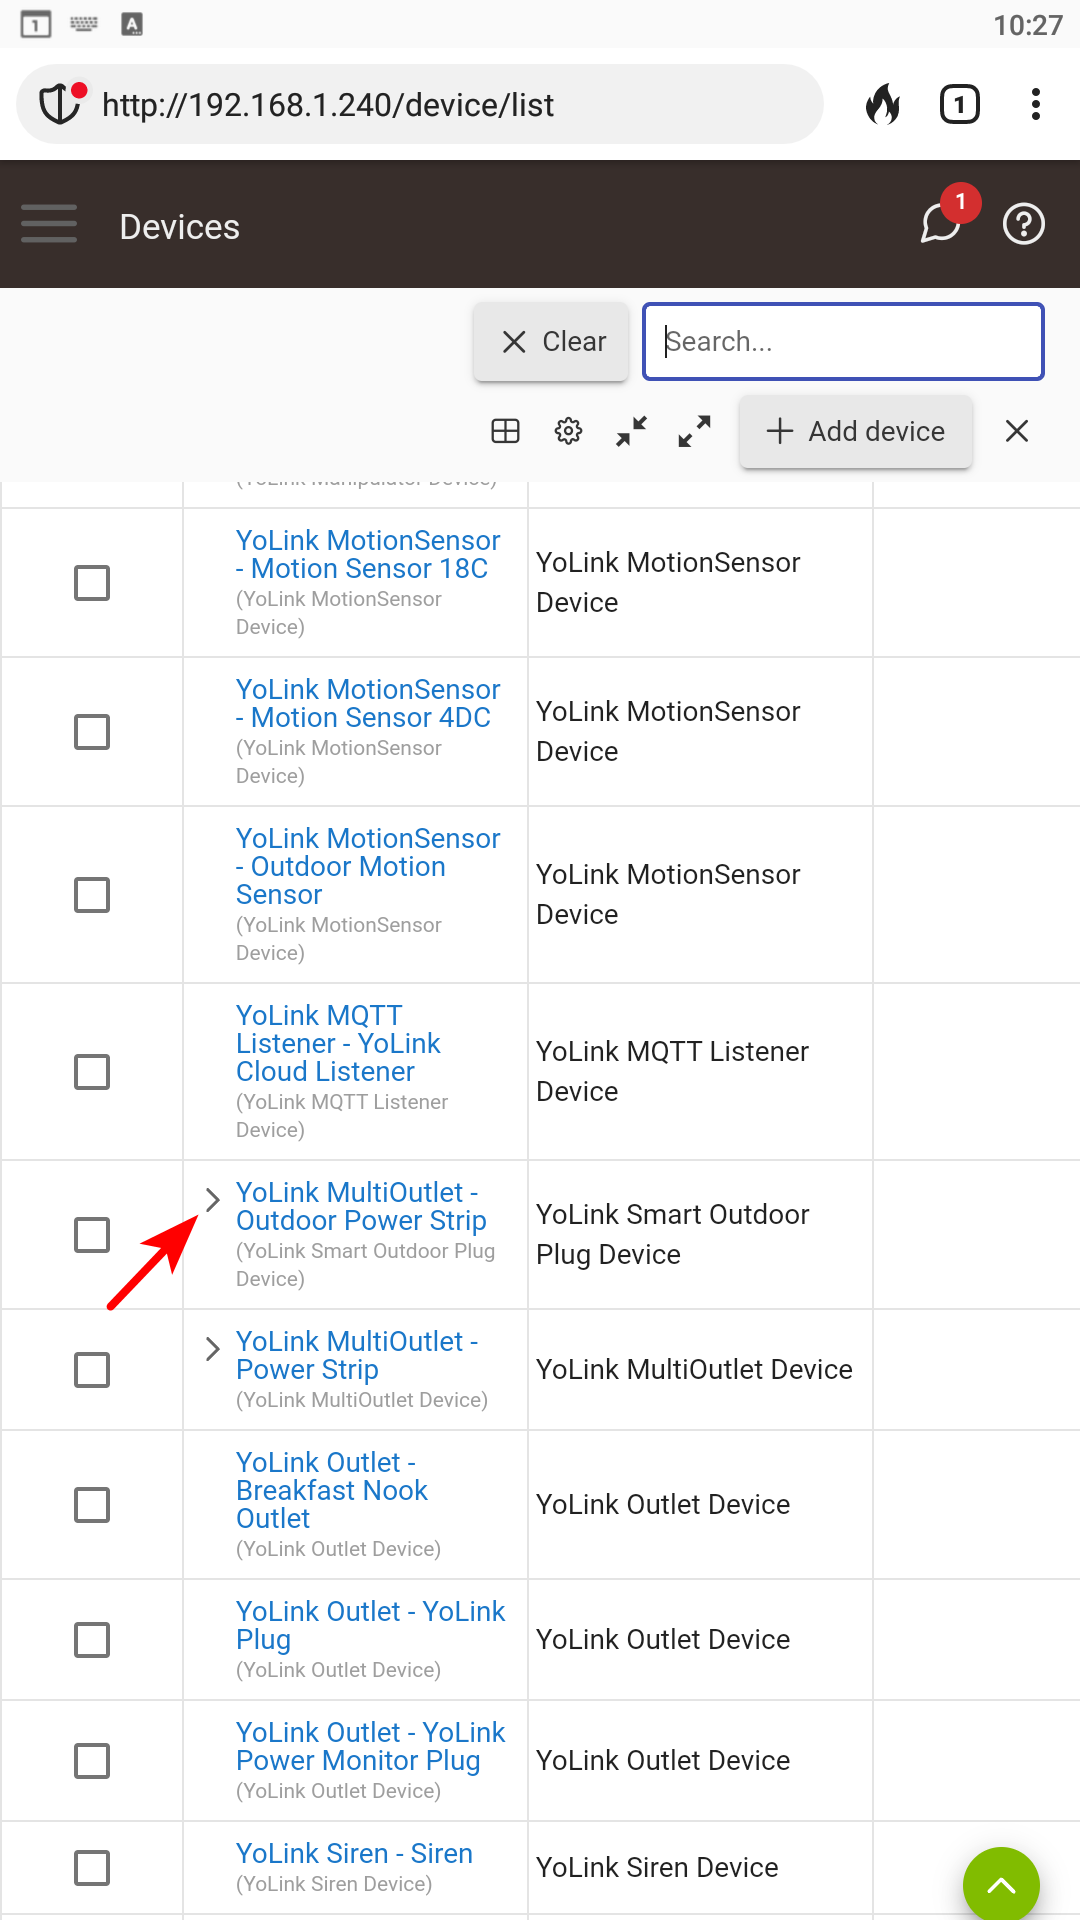Open YoLink MultiOutlet - Power Strip link
This screenshot has width=1080, height=1920.
(357, 1356)
